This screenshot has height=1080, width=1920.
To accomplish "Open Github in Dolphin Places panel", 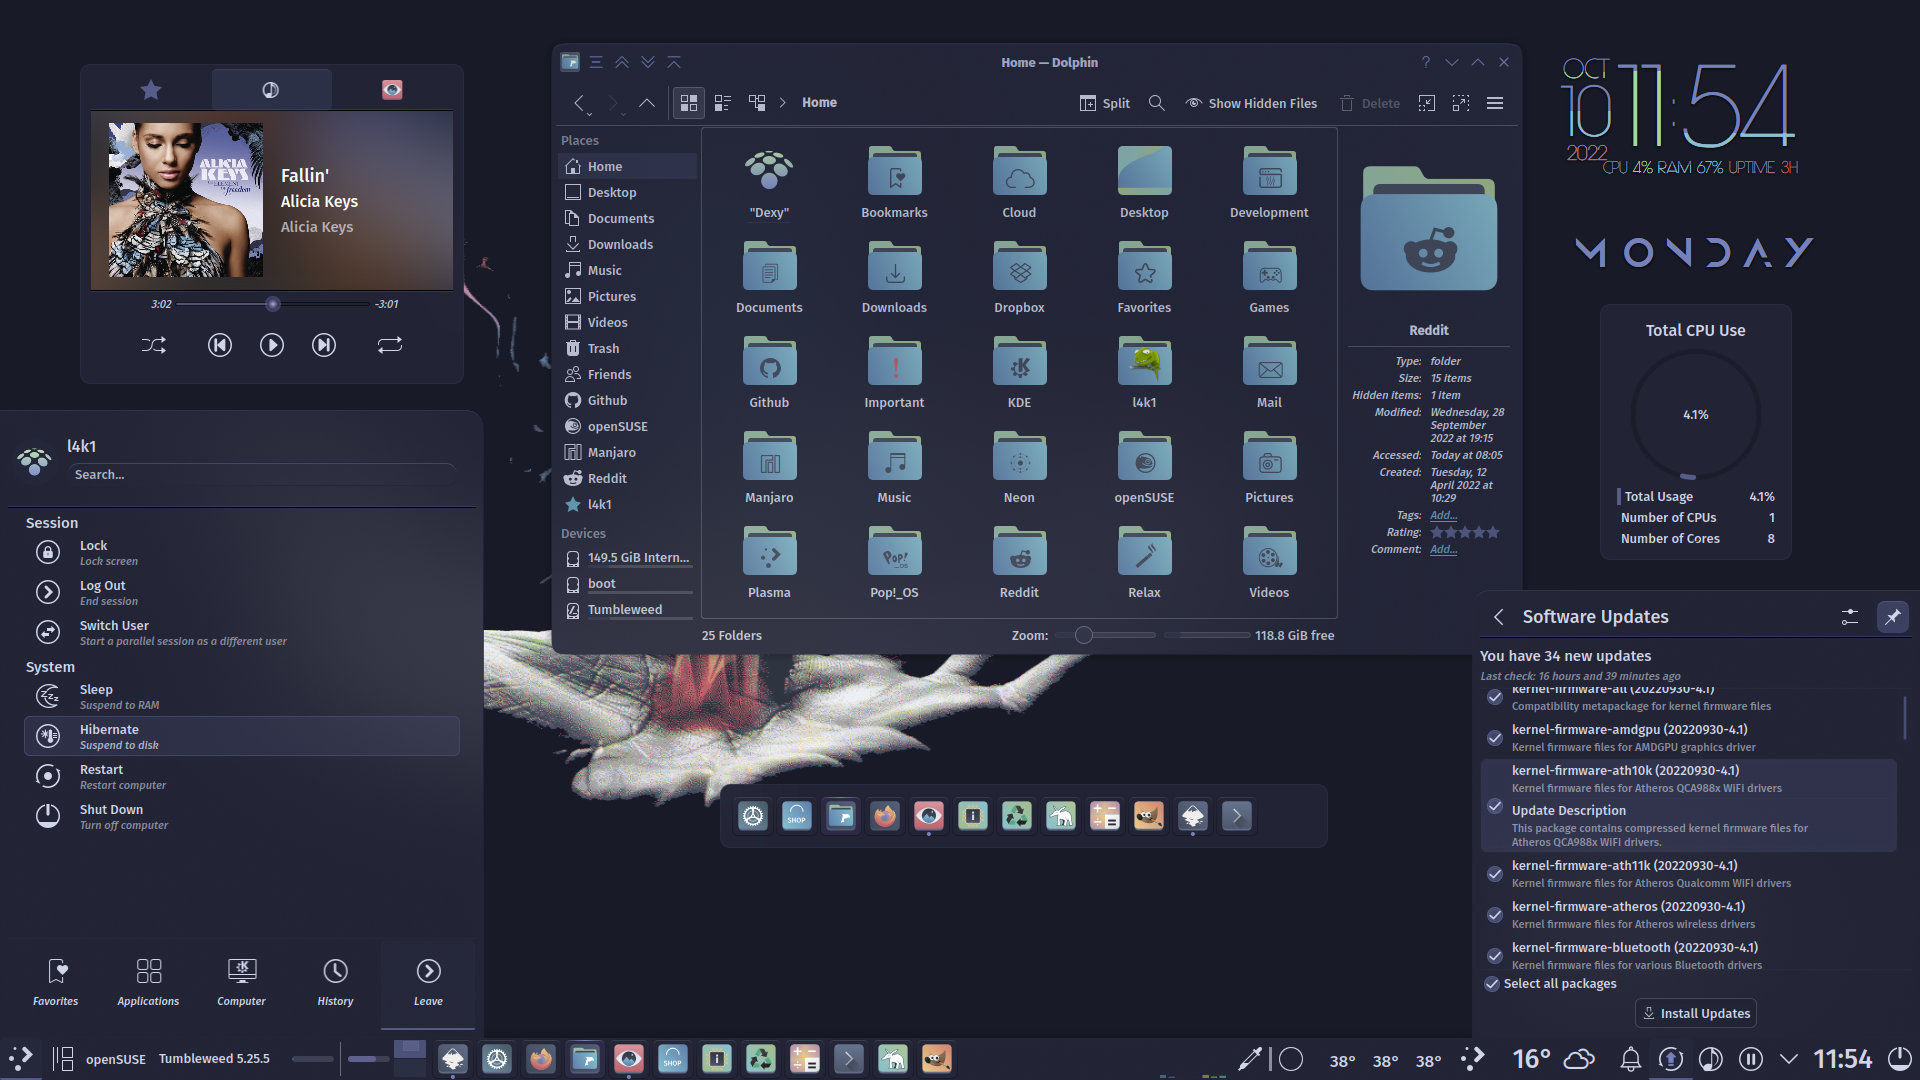I will point(627,400).
